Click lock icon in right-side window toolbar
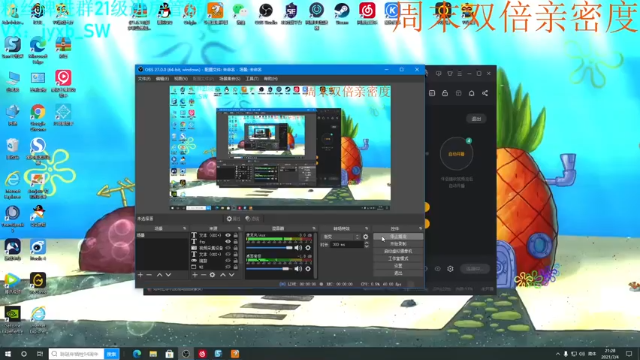640x360 pixels. [x=445, y=93]
